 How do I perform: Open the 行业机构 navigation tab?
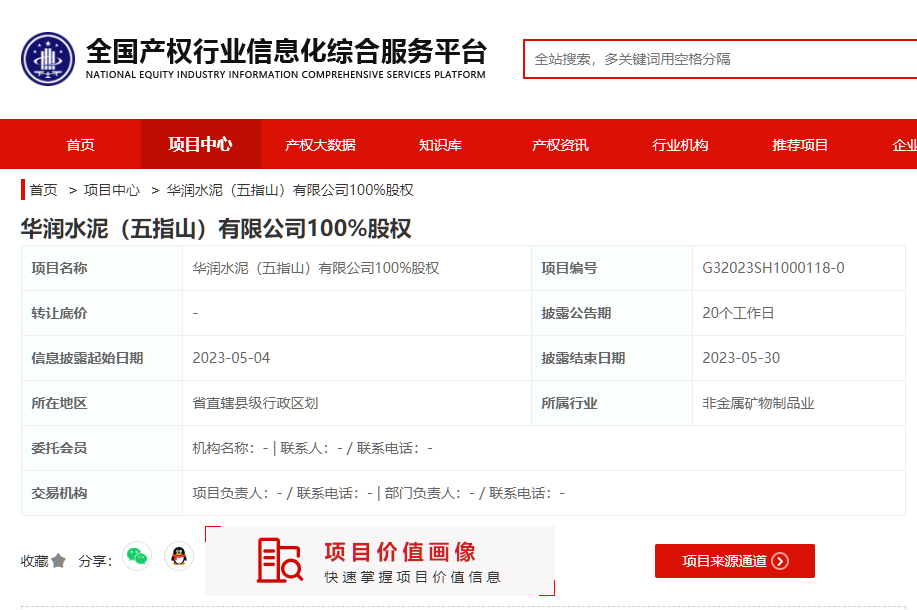point(680,144)
